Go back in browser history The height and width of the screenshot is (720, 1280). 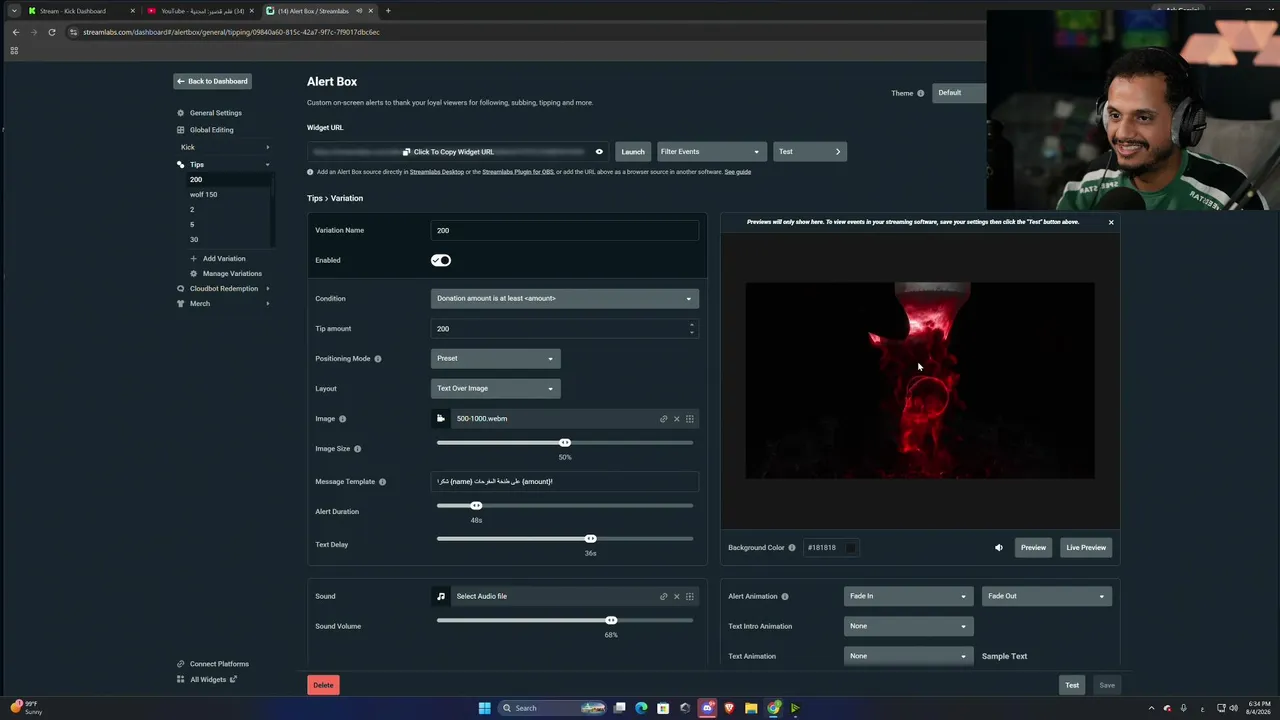[15, 32]
